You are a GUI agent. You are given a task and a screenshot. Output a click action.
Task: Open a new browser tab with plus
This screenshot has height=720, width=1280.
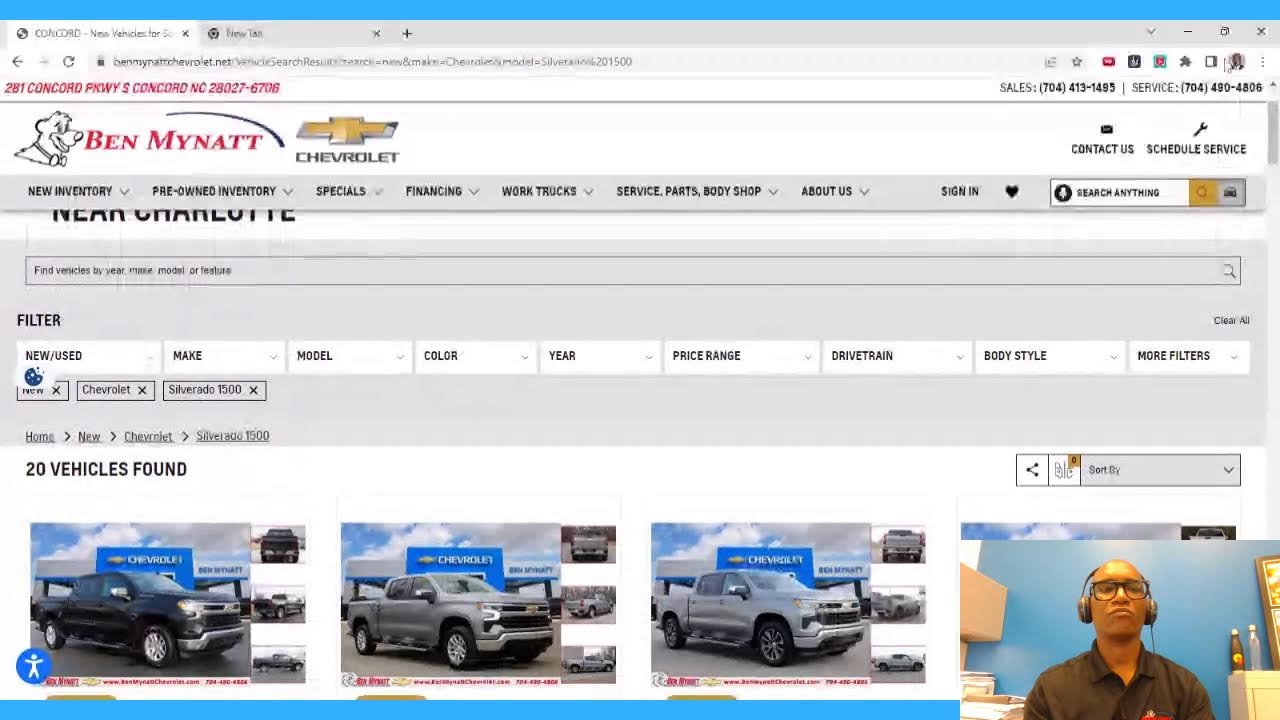point(407,33)
